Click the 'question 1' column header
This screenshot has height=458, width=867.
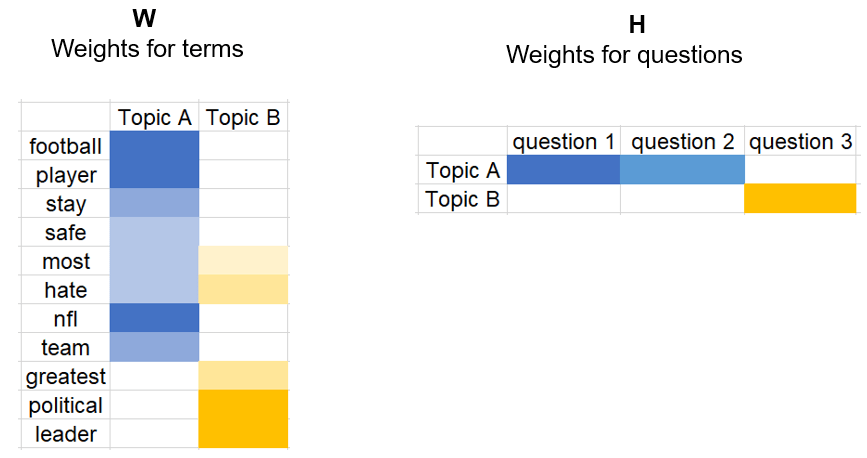pos(563,142)
